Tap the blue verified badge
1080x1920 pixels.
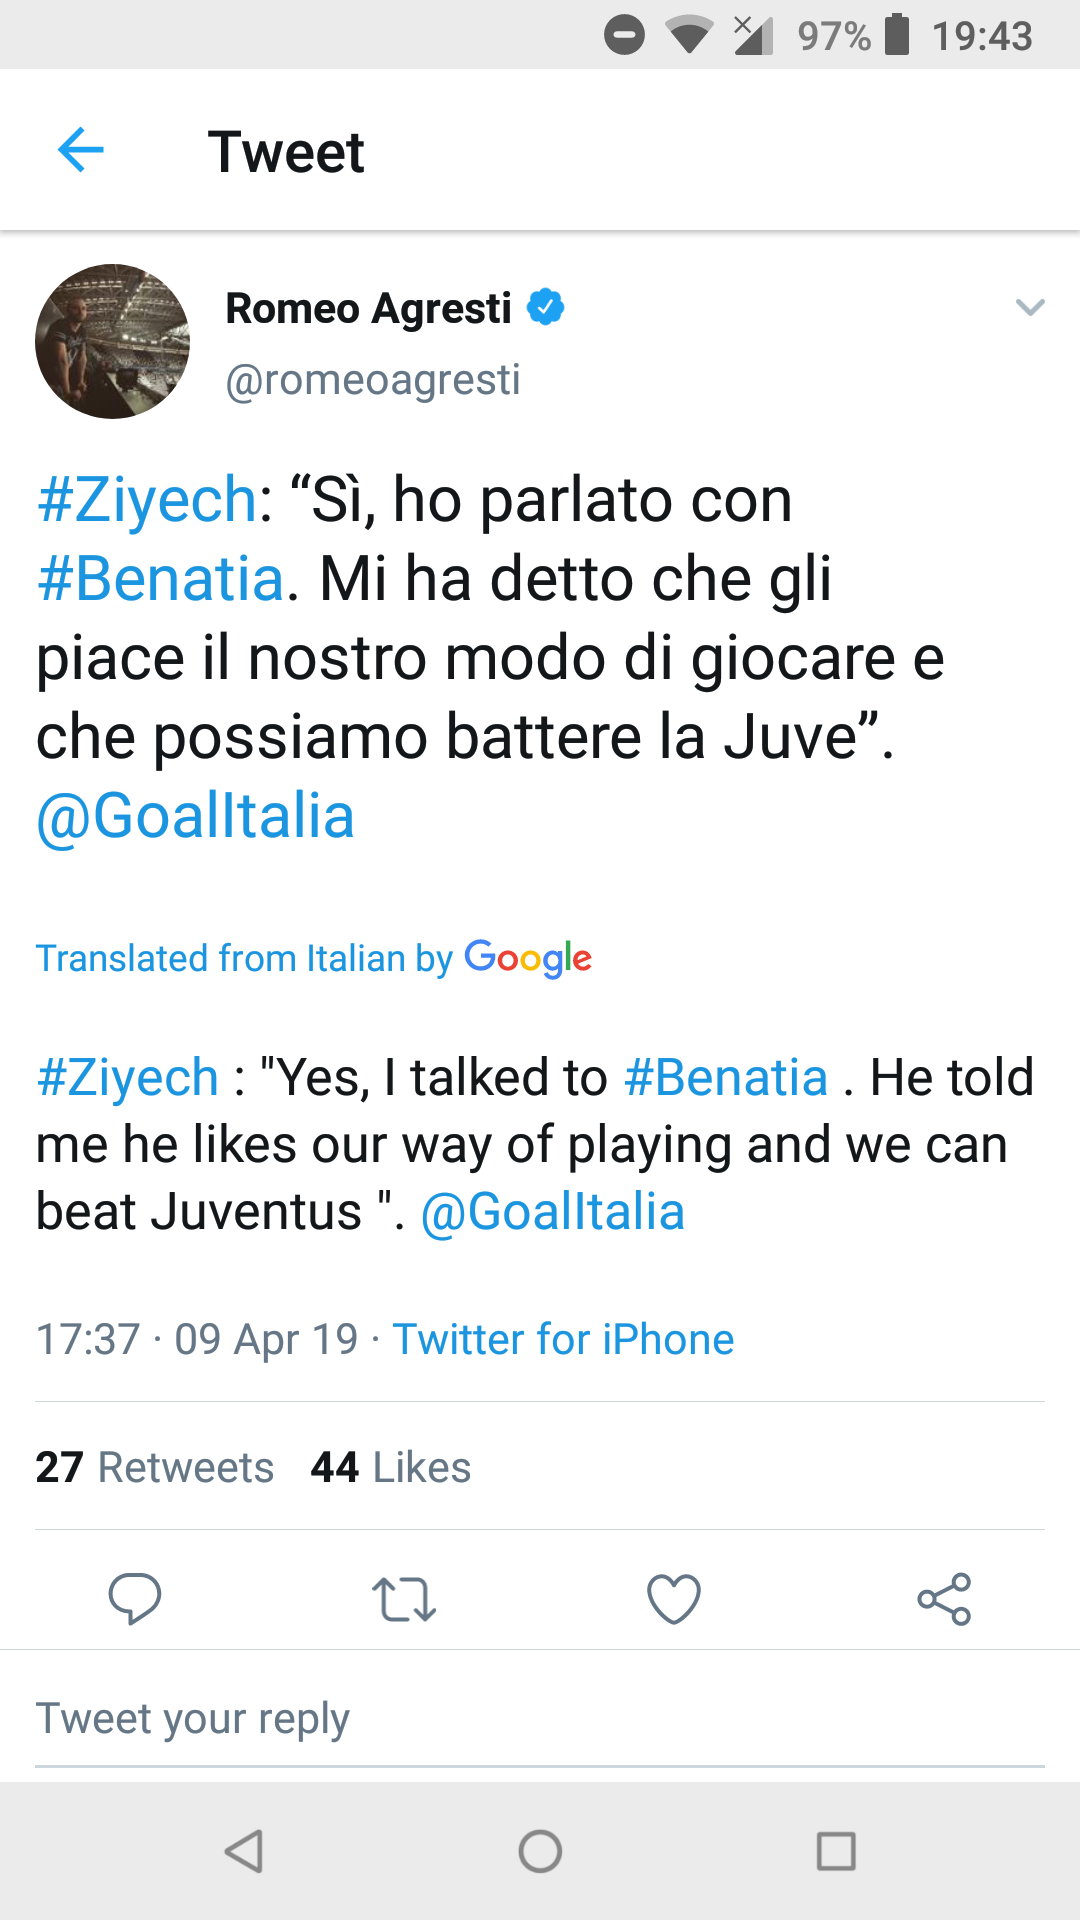click(546, 307)
